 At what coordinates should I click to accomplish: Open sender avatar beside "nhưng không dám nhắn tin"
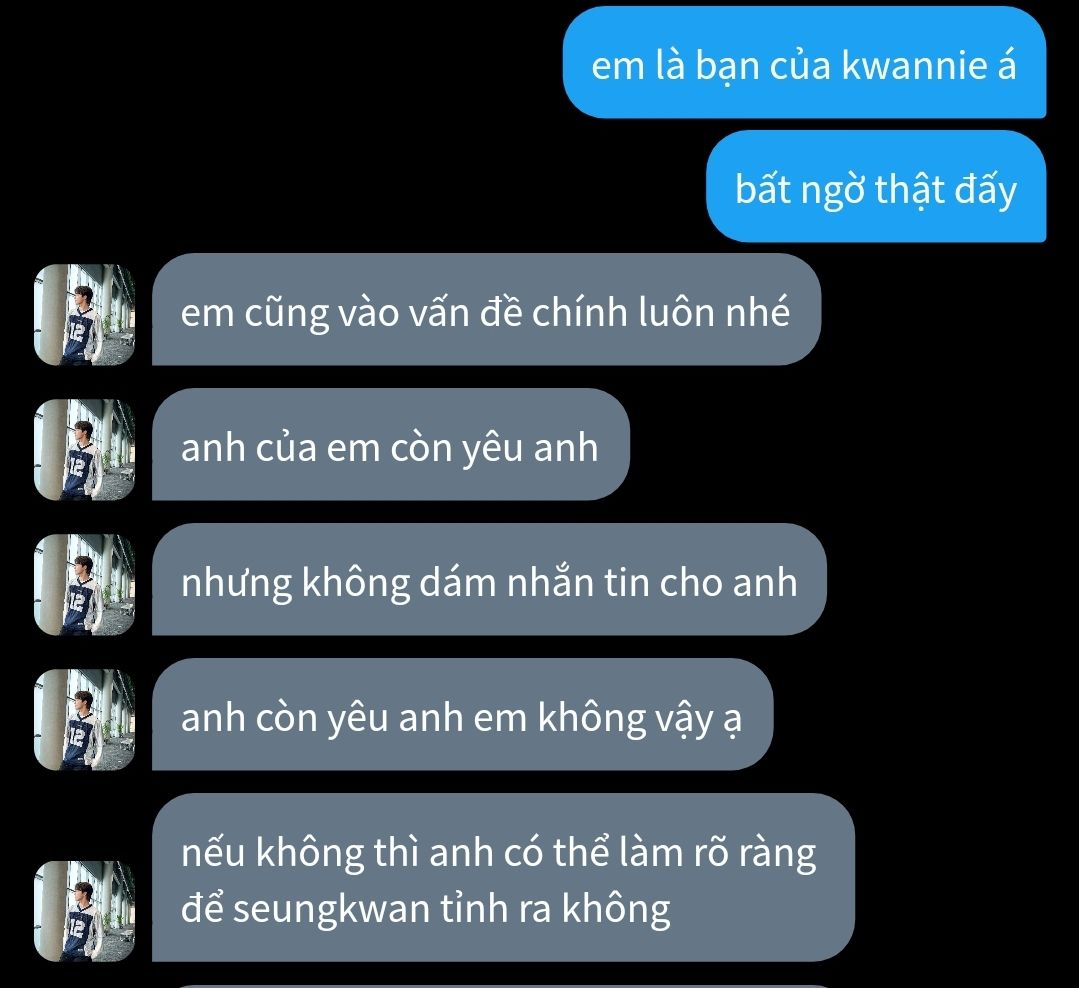tap(85, 584)
